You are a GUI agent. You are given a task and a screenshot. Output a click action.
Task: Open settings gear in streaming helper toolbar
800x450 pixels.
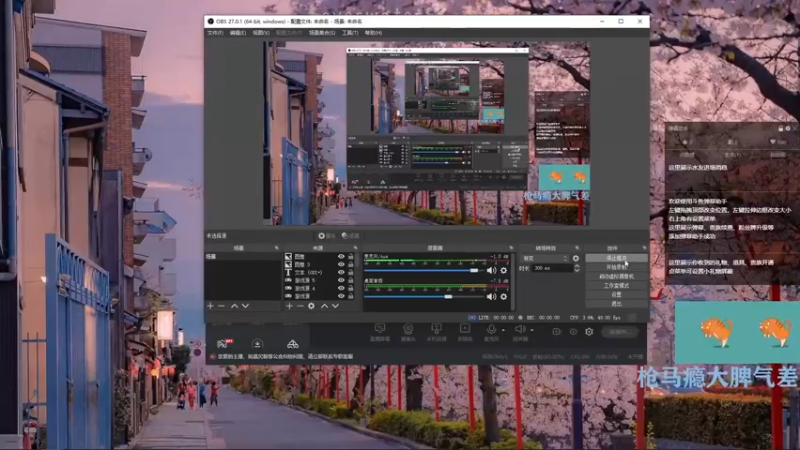(589, 332)
